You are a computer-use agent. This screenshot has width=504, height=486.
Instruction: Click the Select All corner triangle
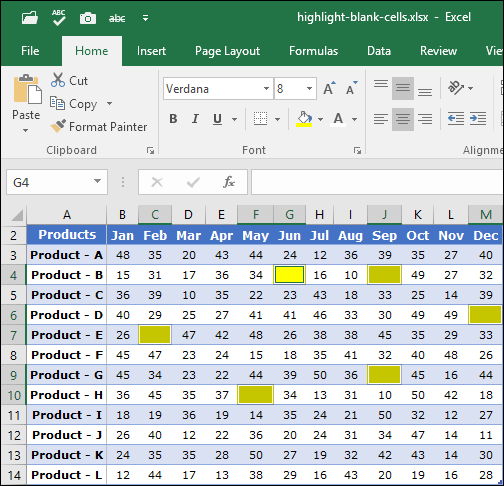pos(17,215)
